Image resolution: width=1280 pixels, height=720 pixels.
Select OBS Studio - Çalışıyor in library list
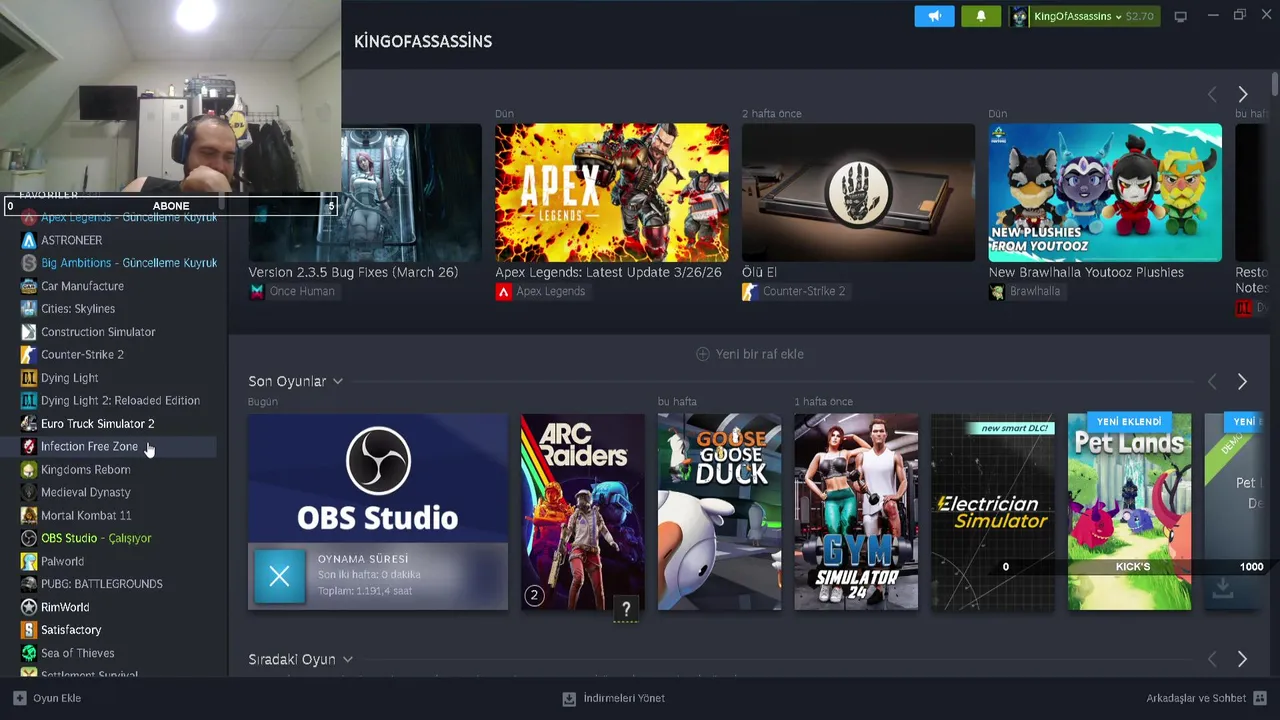point(96,538)
